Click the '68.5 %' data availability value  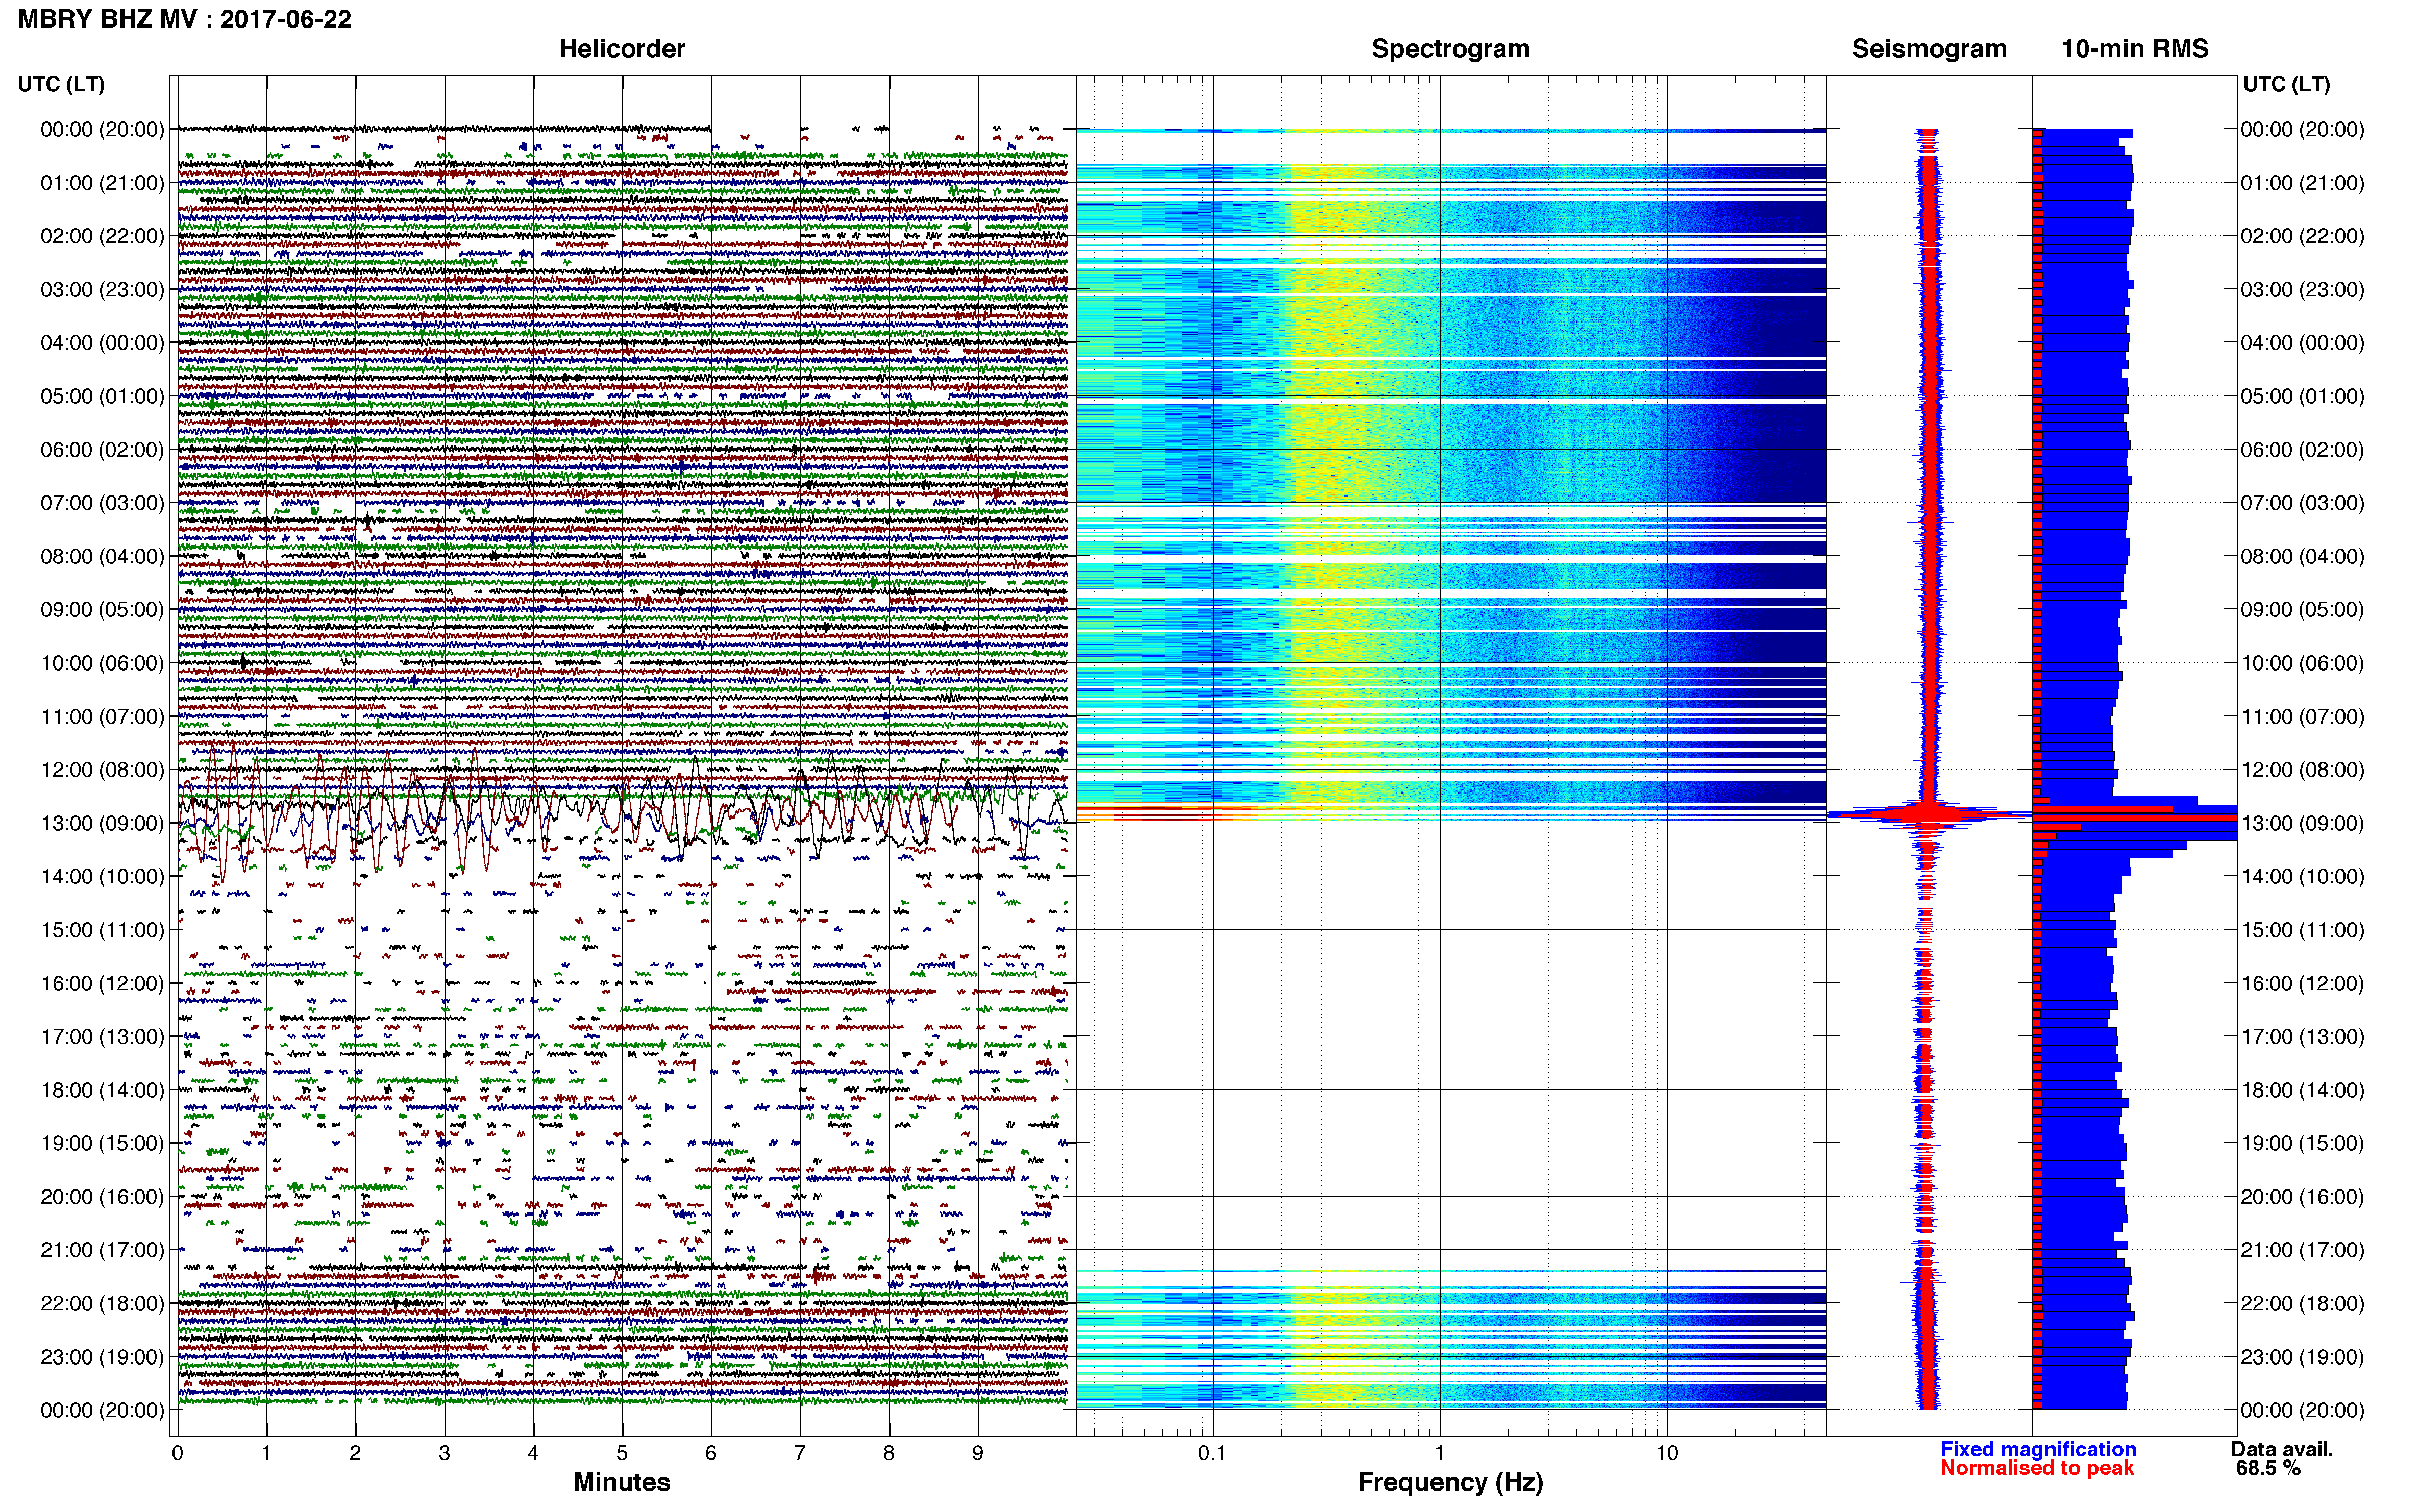pyautogui.click(x=2268, y=1468)
